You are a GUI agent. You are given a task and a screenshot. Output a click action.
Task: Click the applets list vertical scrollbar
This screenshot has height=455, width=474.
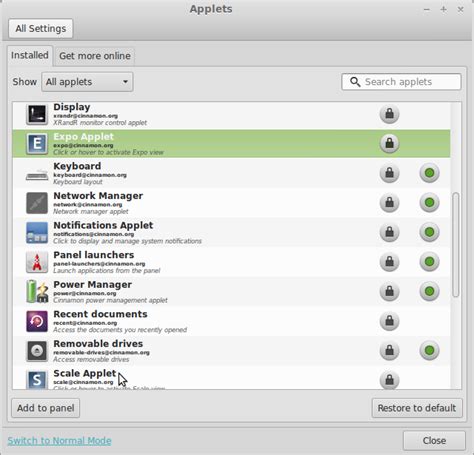[456, 244]
